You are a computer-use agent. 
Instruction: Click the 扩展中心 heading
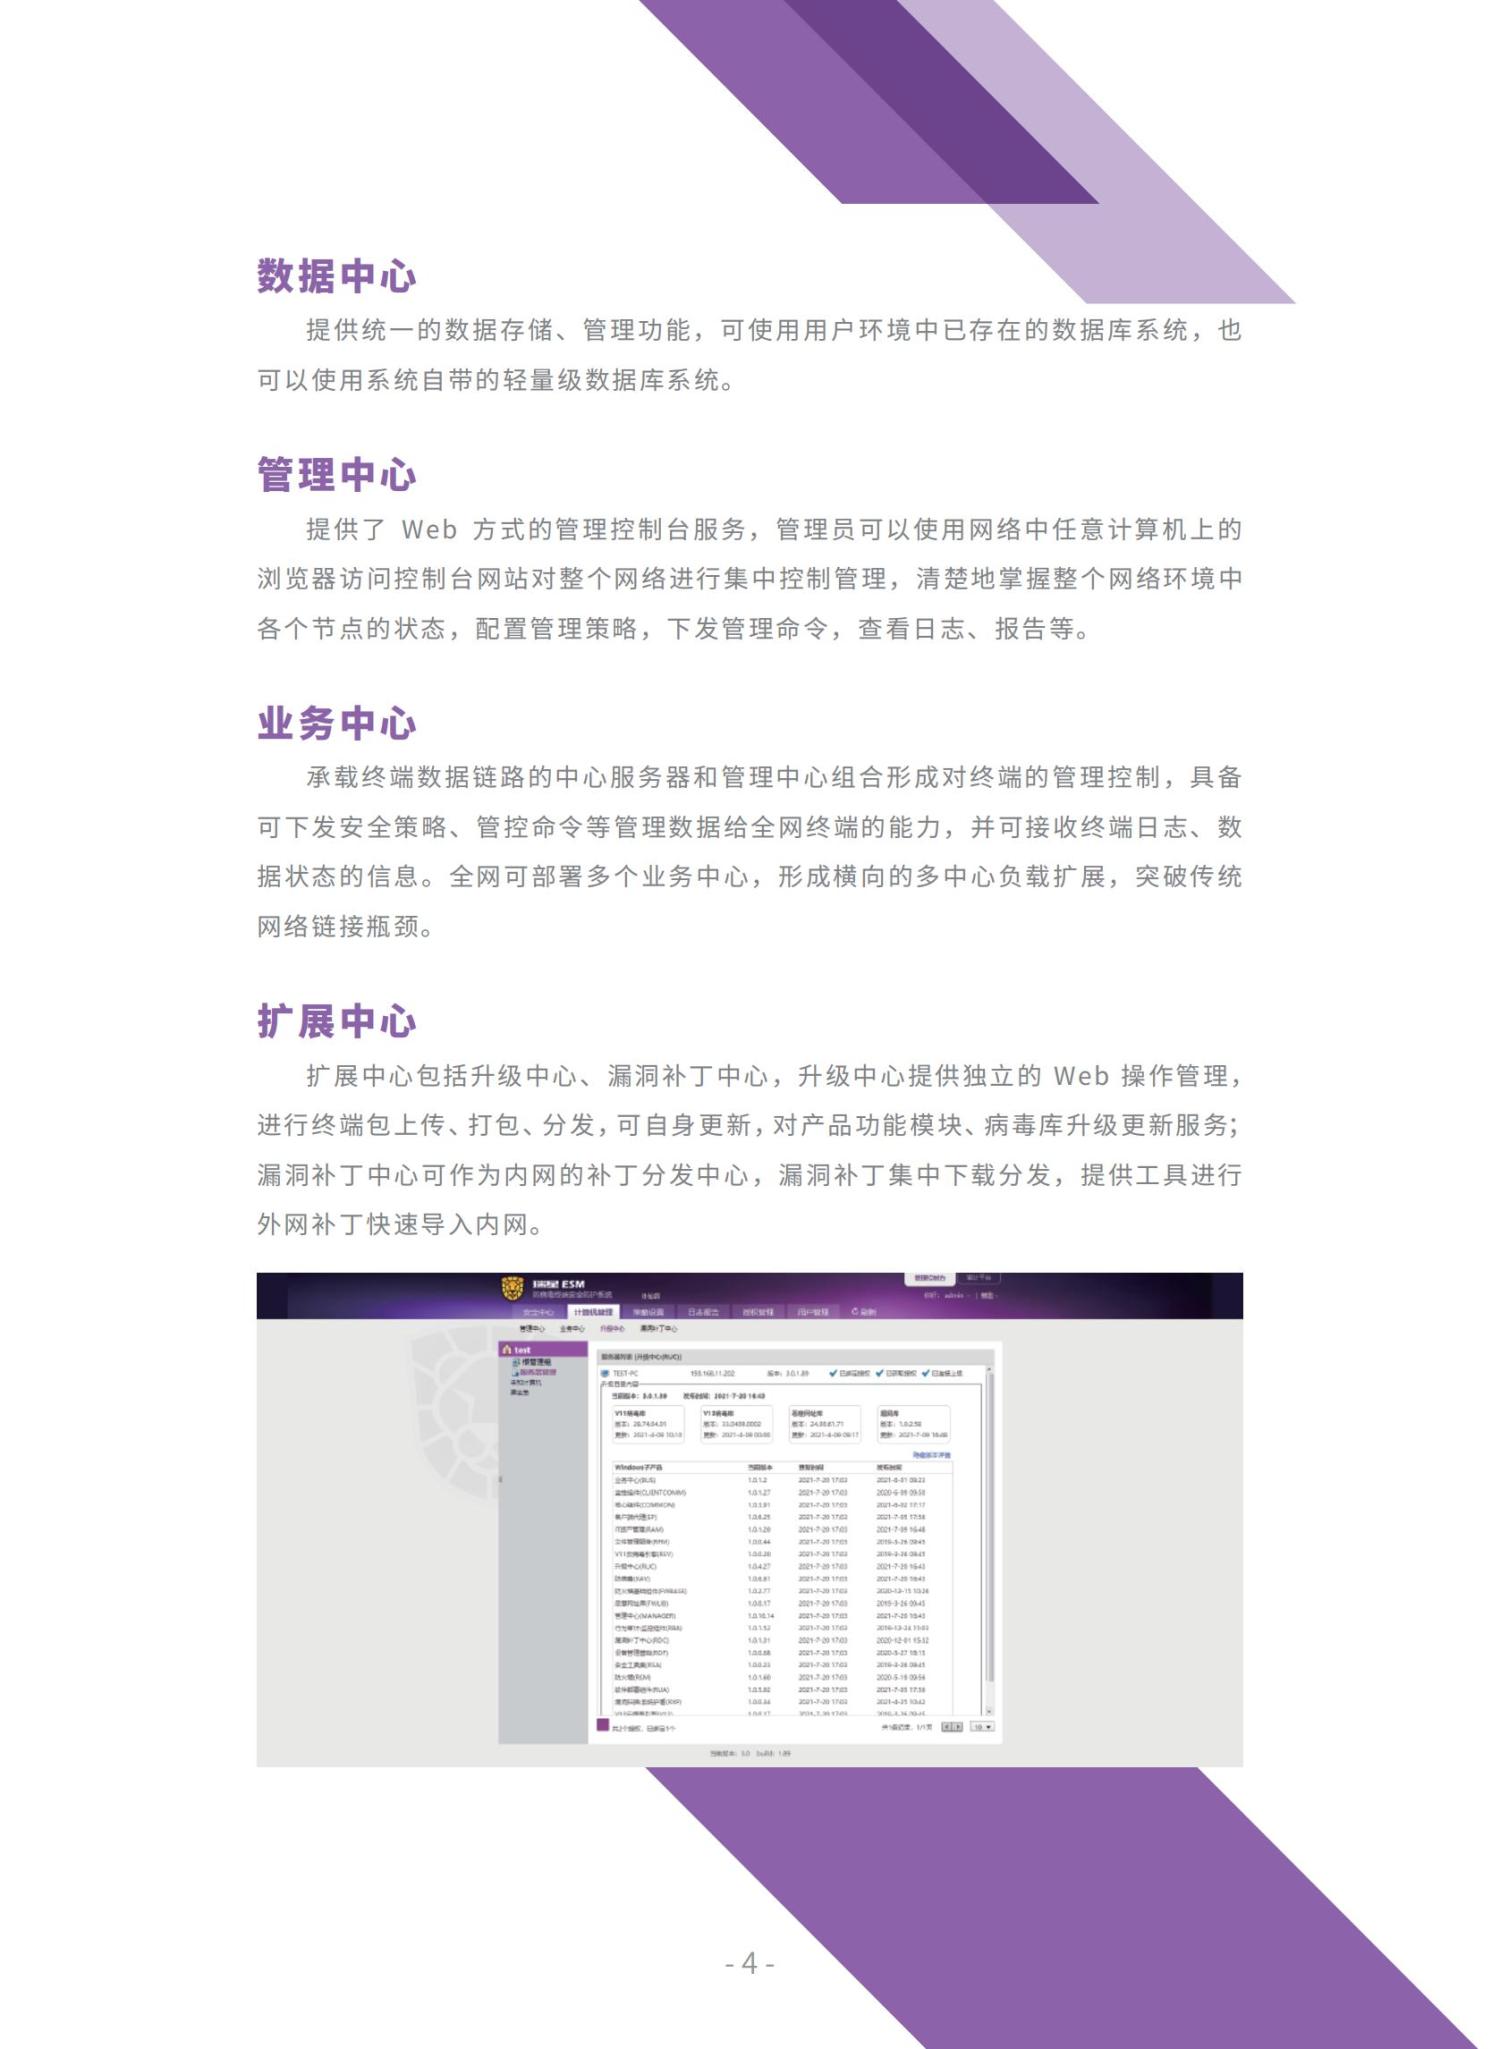(x=337, y=1021)
